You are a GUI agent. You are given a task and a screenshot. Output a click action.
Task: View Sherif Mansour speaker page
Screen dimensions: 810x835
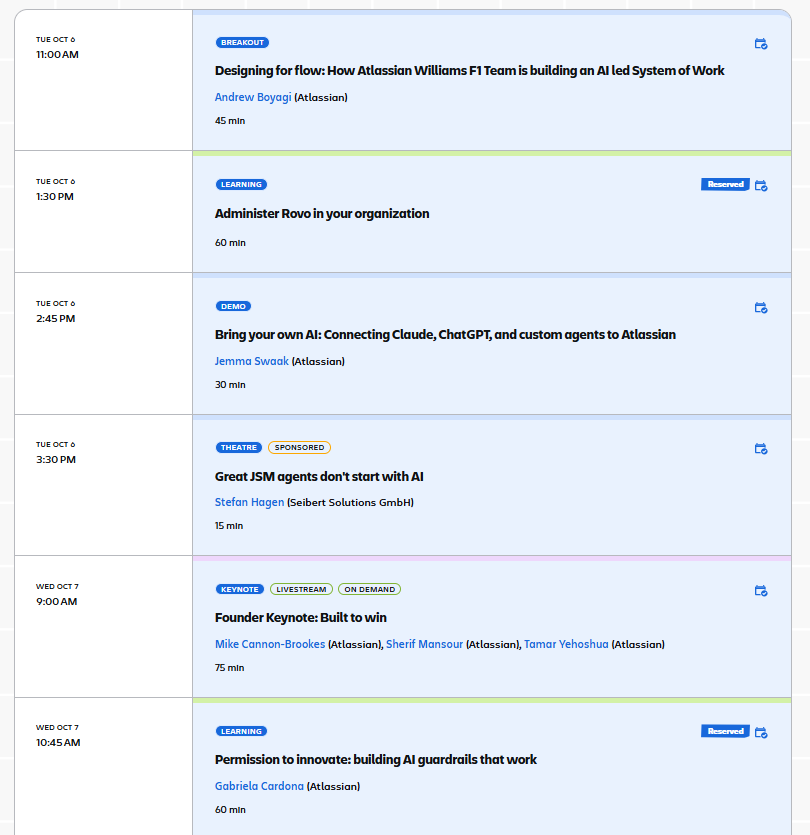[424, 644]
